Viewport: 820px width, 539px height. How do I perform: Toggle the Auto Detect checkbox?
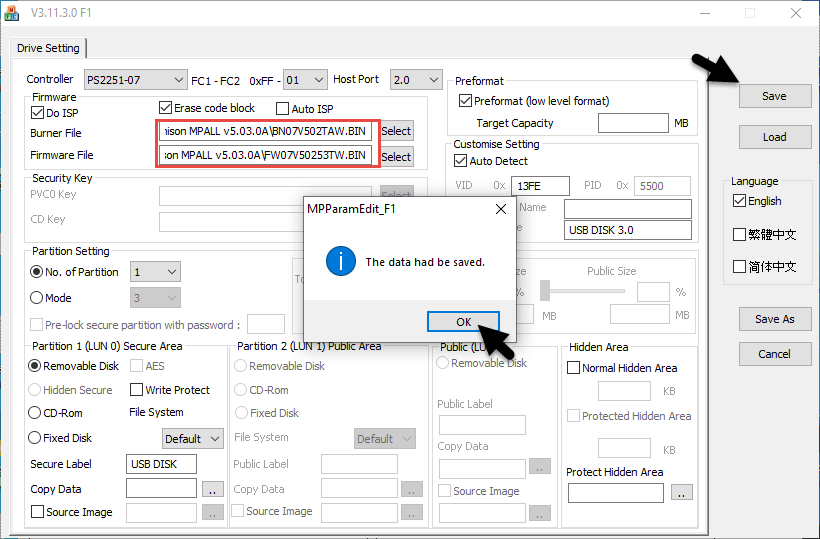(x=460, y=160)
